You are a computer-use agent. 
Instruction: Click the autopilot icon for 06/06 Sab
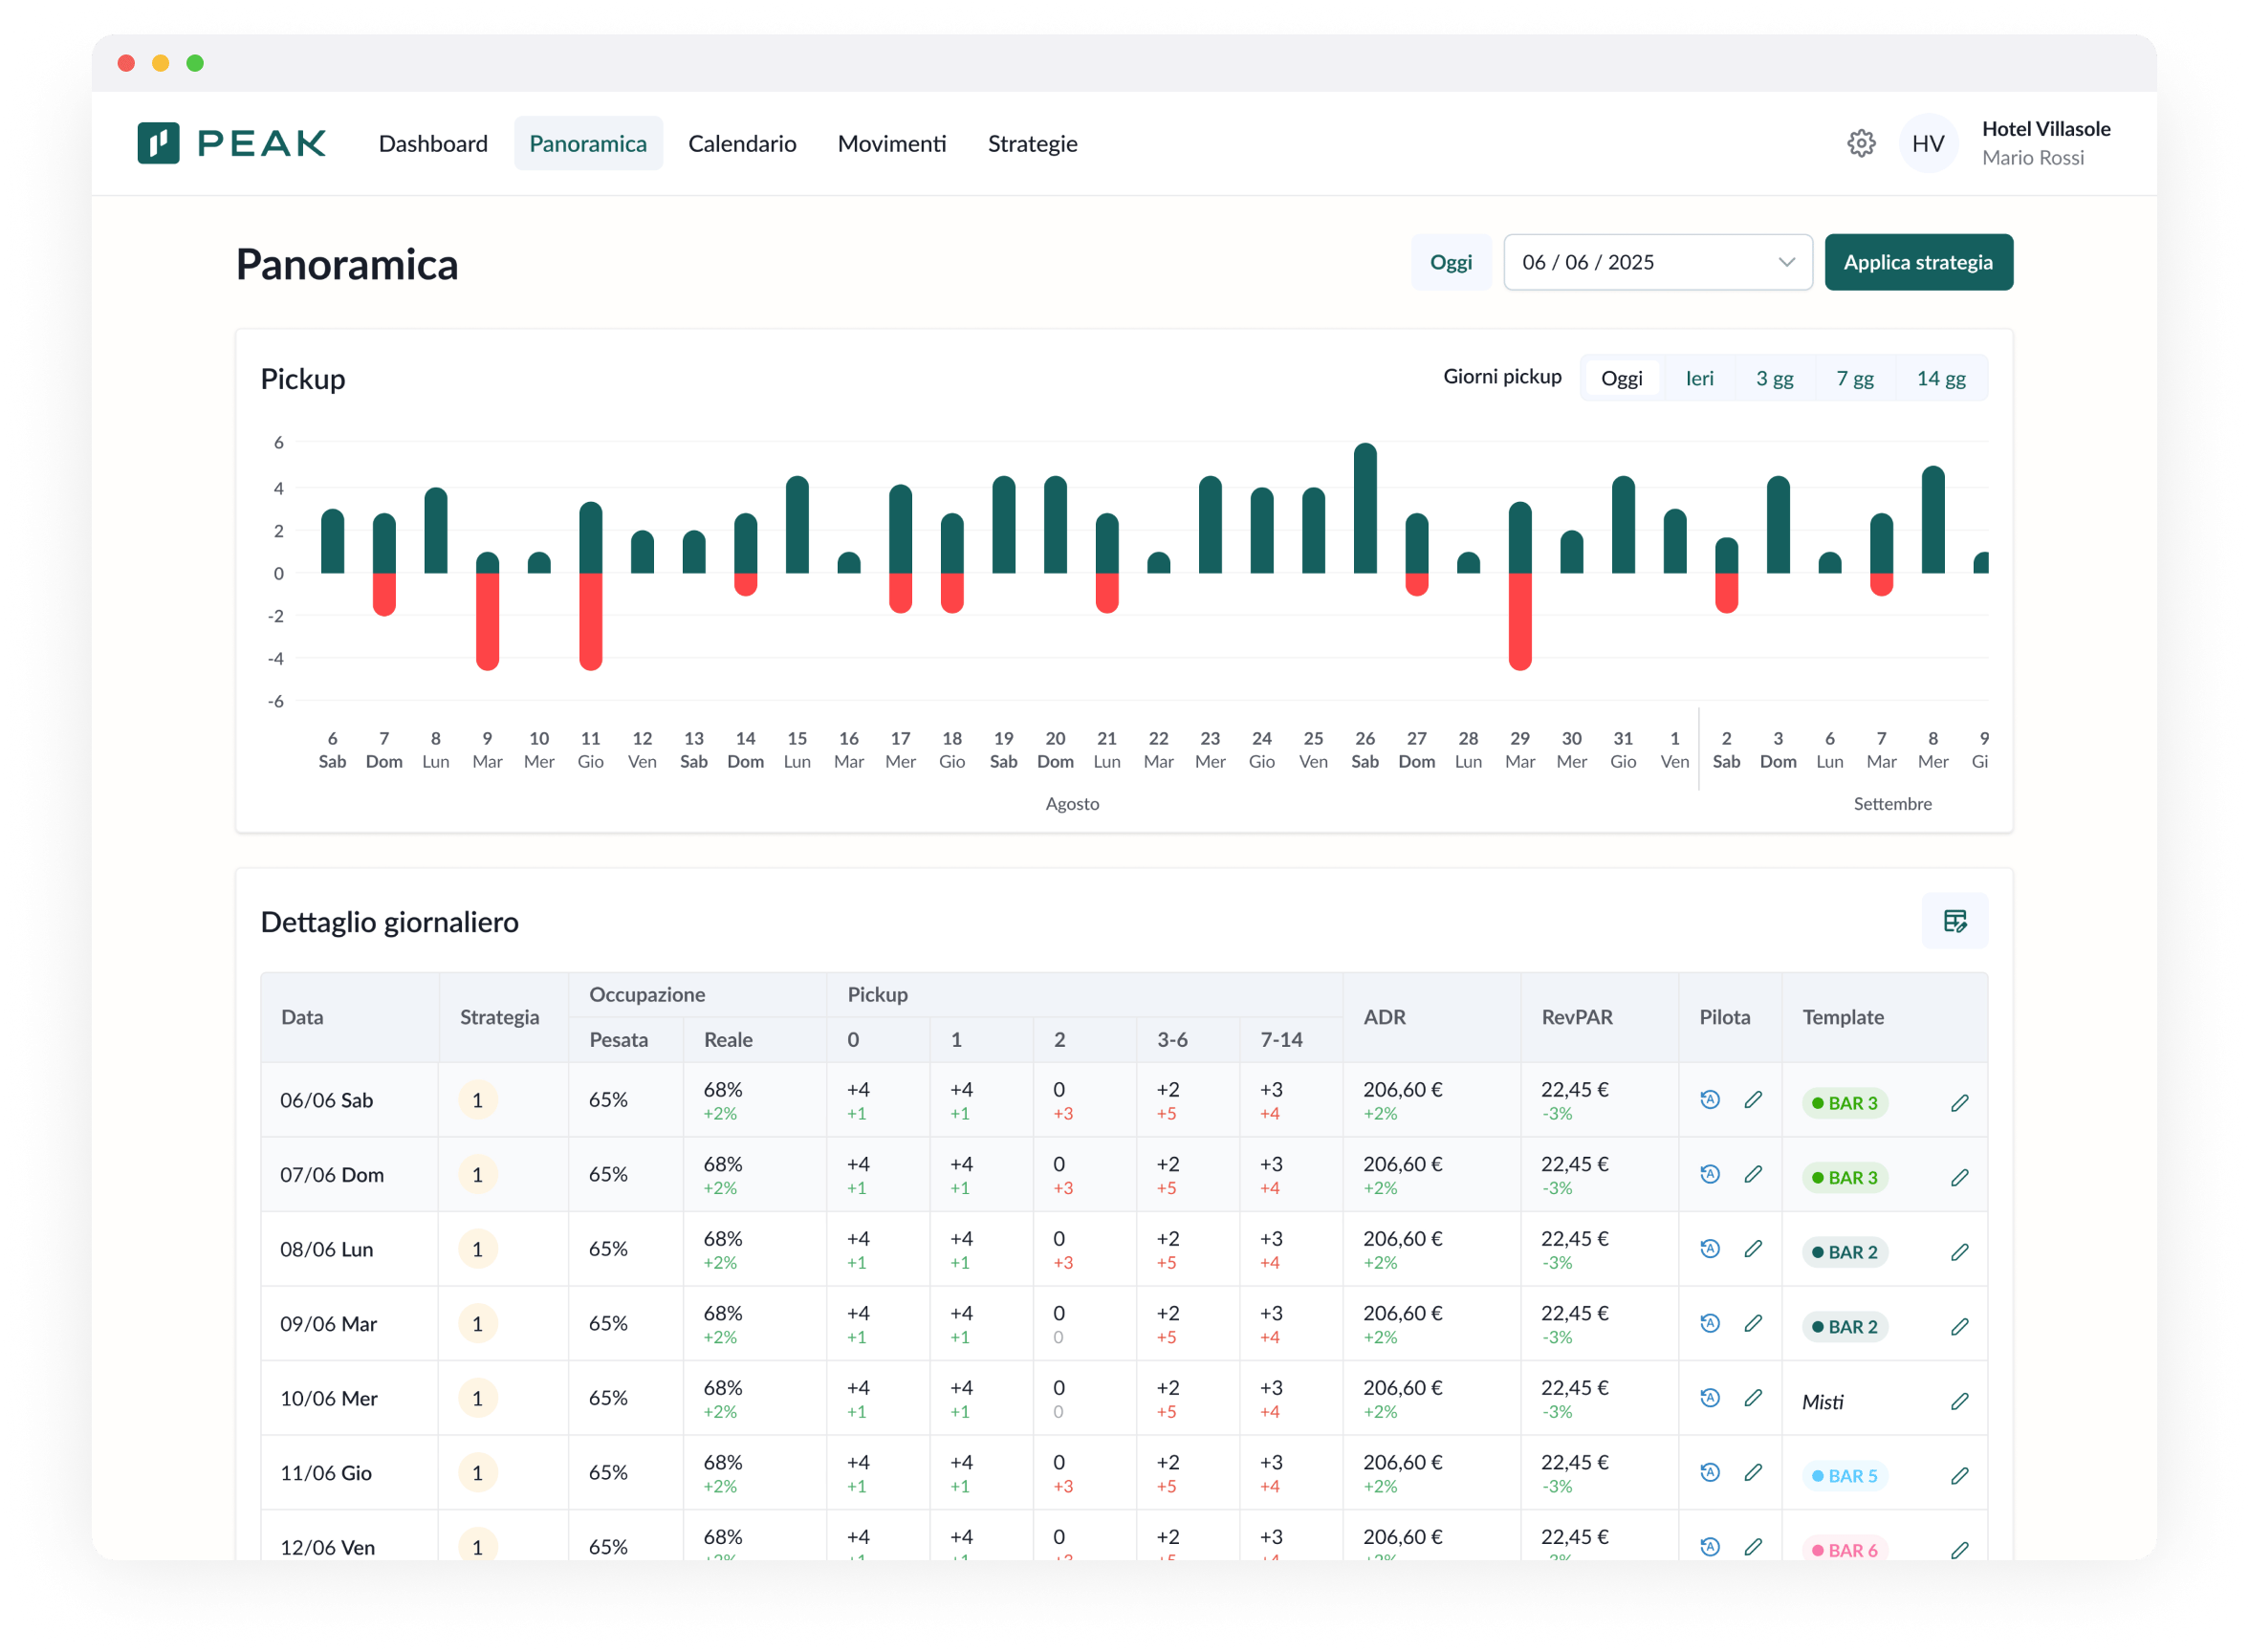(x=1710, y=1100)
